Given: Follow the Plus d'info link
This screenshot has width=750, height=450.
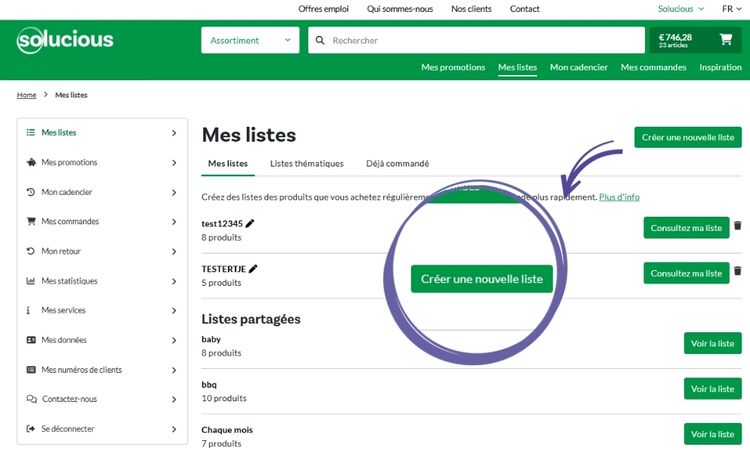Looking at the screenshot, I should (619, 197).
